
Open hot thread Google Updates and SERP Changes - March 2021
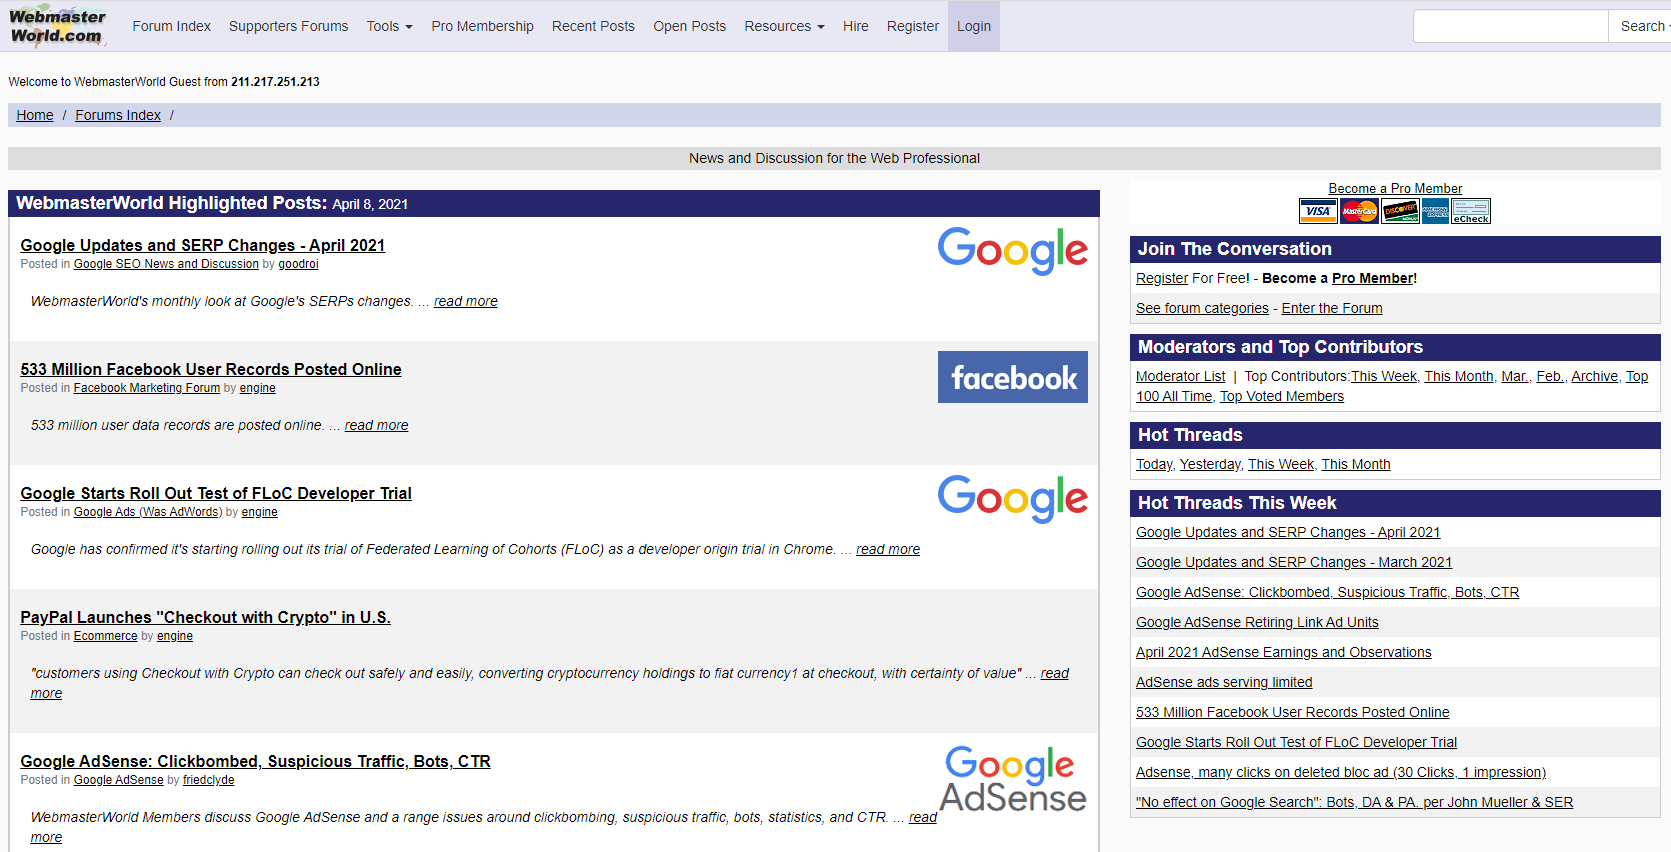[x=1294, y=562]
